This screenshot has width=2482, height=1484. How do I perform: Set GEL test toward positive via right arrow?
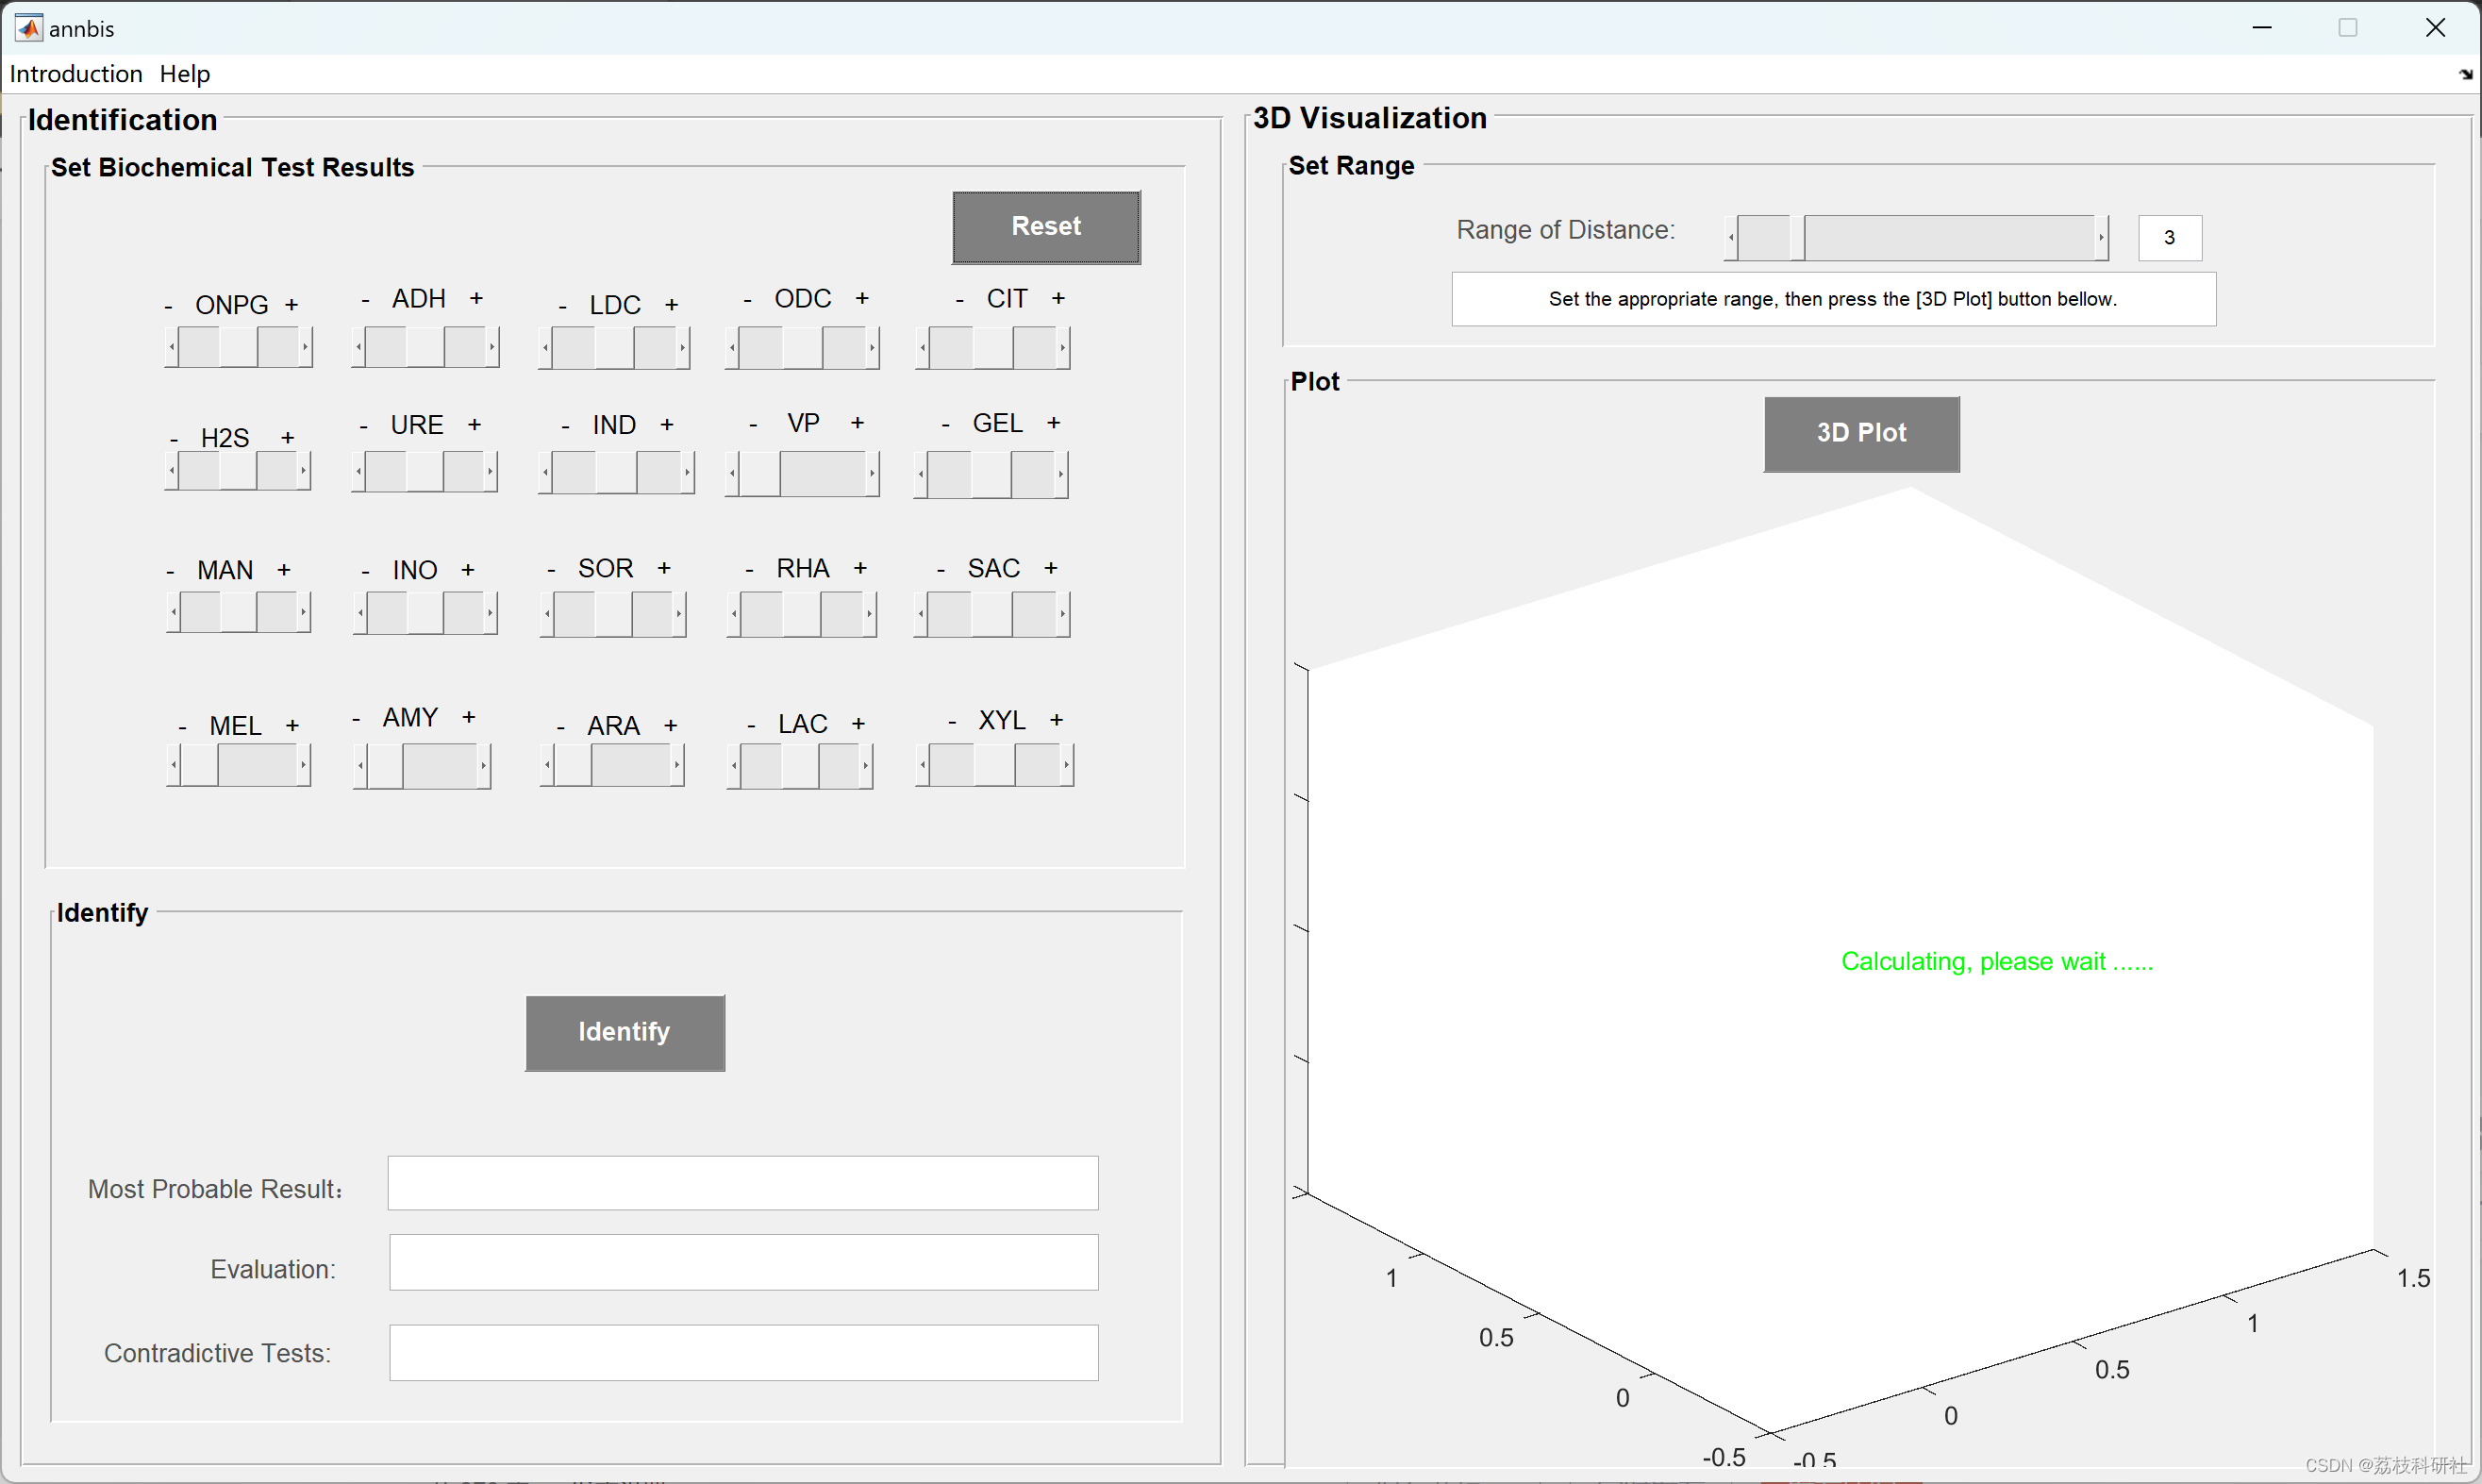tap(1061, 473)
